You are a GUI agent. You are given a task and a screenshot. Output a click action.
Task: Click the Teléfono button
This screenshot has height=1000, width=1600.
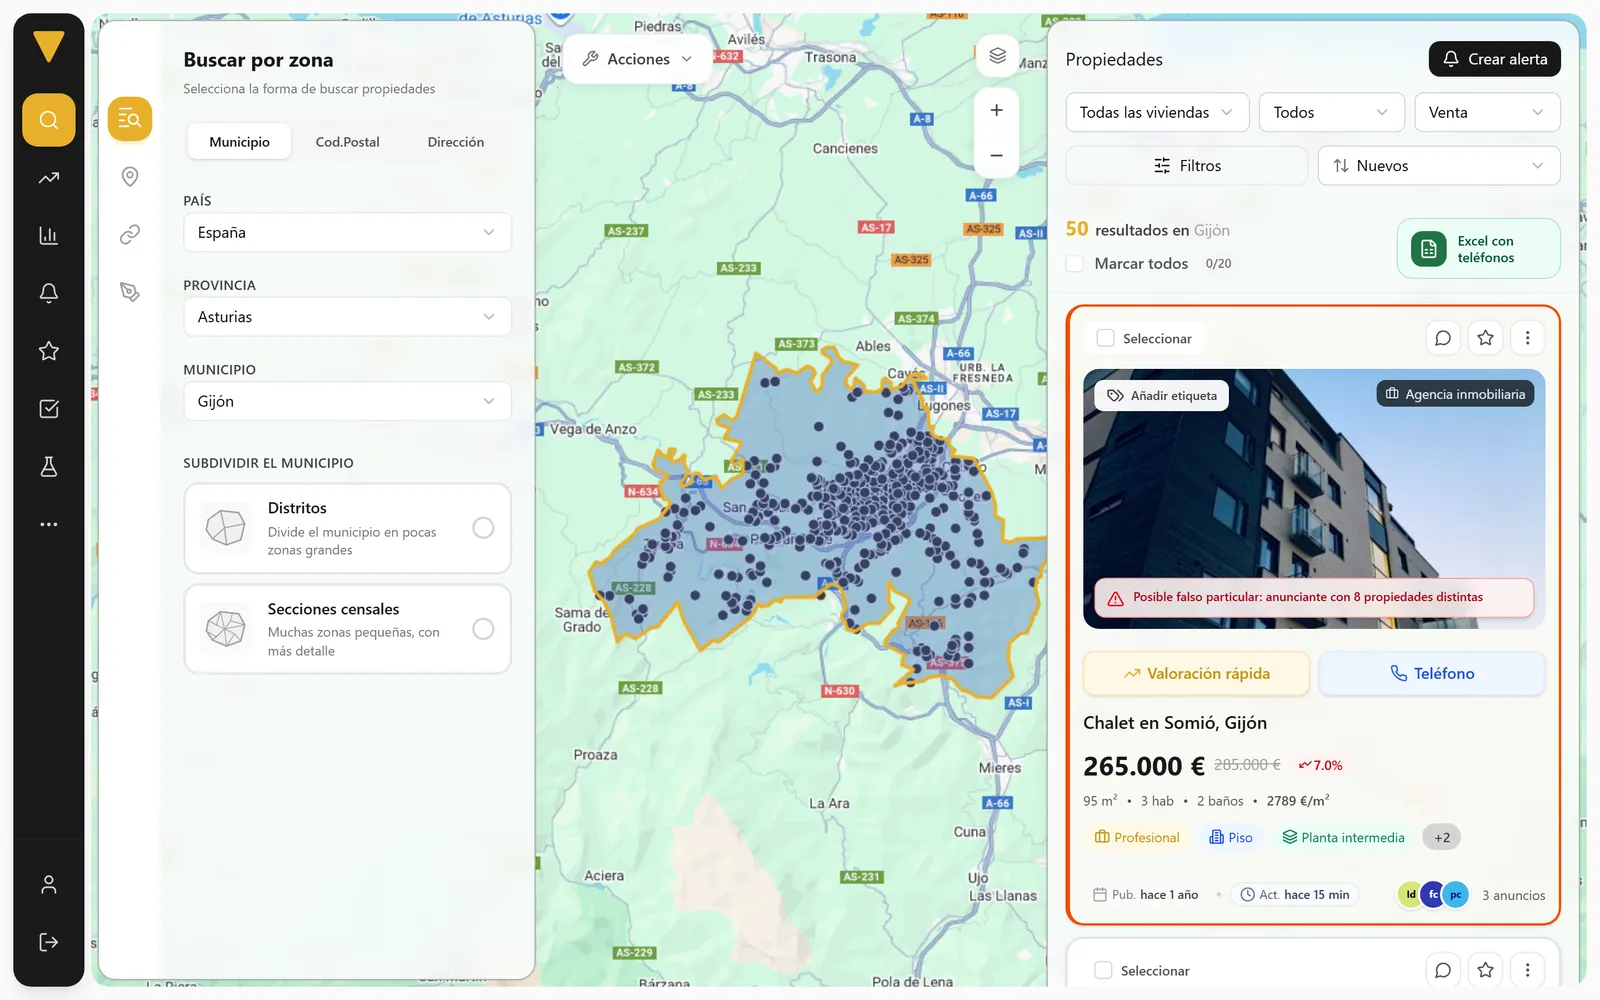point(1432,674)
